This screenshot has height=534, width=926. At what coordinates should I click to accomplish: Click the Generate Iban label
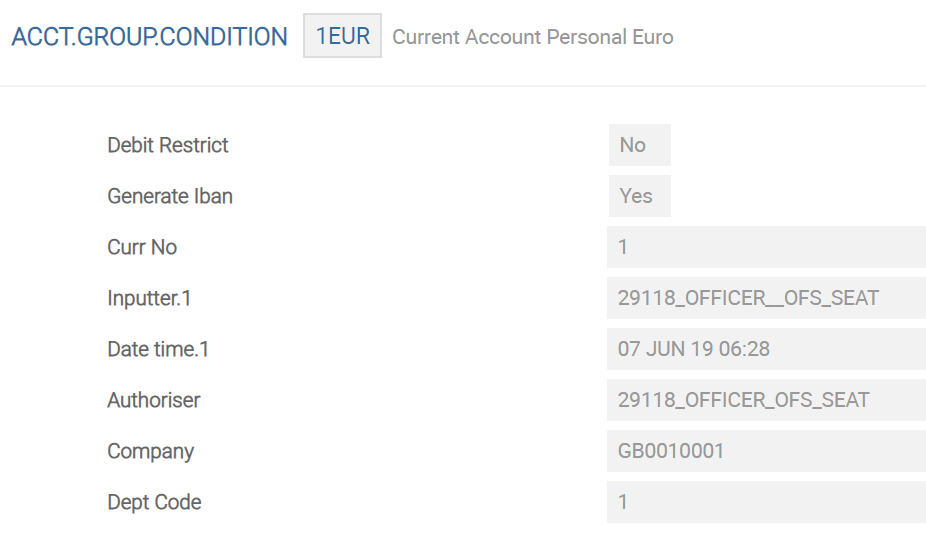click(x=170, y=196)
